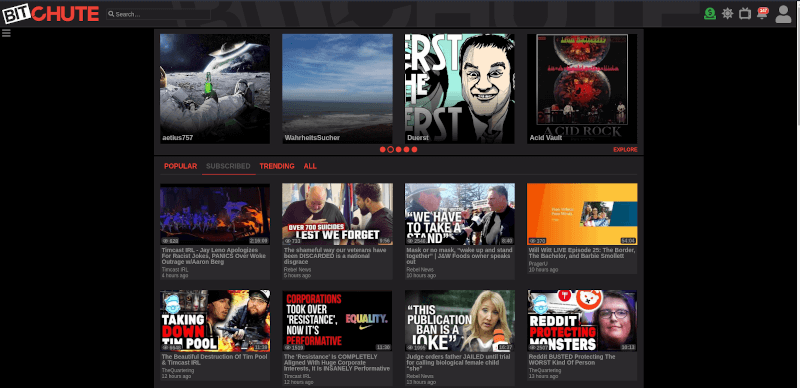Click the green donate money icon
Image resolution: width=800 pixels, height=388 pixels.
pos(710,14)
